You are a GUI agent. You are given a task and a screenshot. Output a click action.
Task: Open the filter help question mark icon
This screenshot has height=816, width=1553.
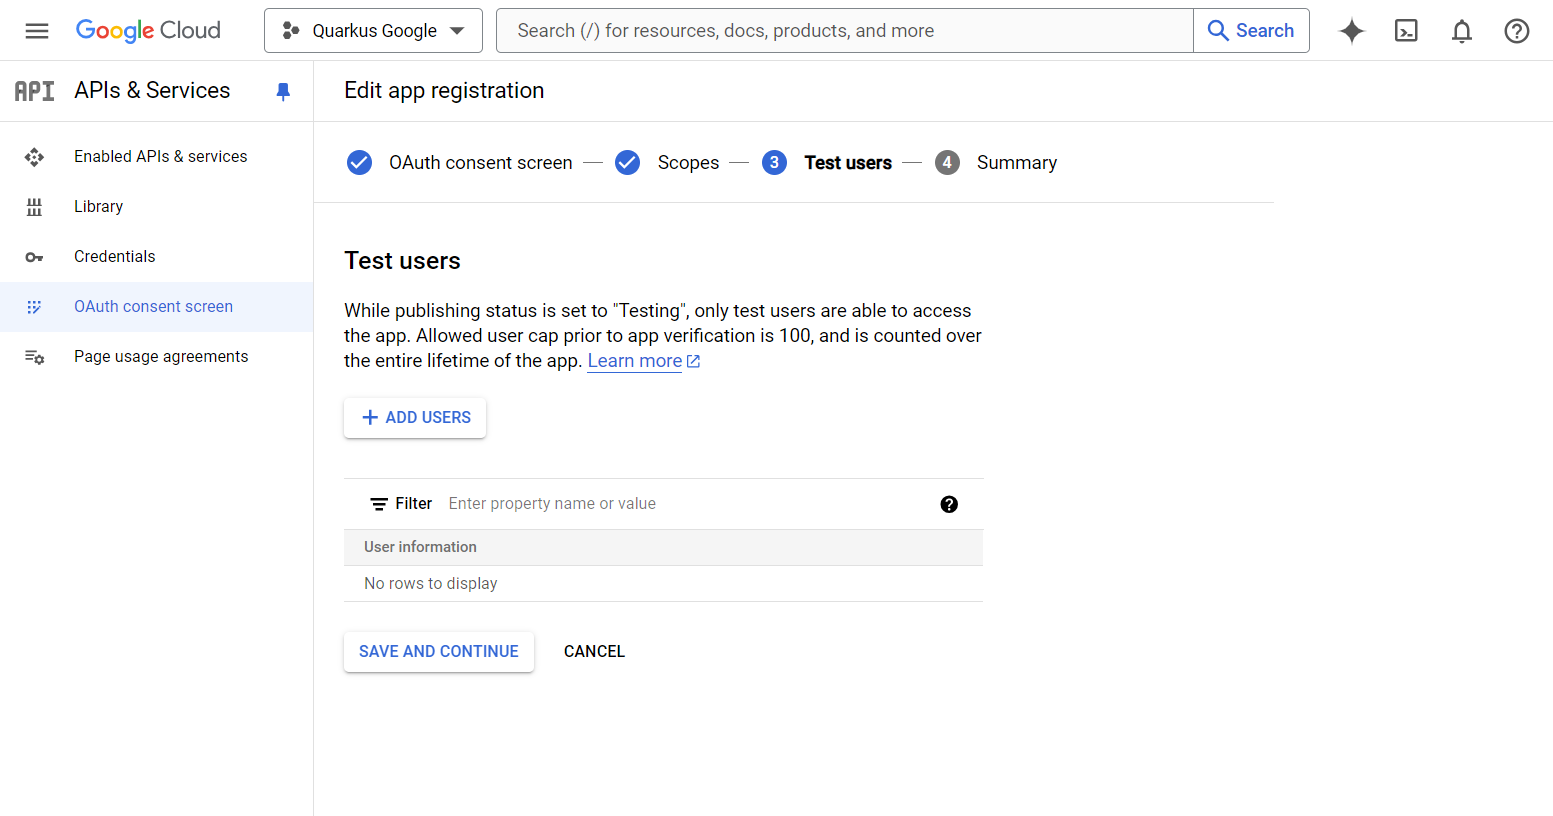tap(949, 504)
